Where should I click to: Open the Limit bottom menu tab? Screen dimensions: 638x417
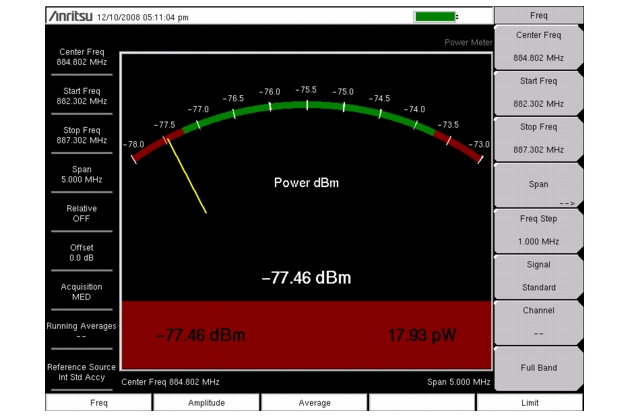click(530, 401)
